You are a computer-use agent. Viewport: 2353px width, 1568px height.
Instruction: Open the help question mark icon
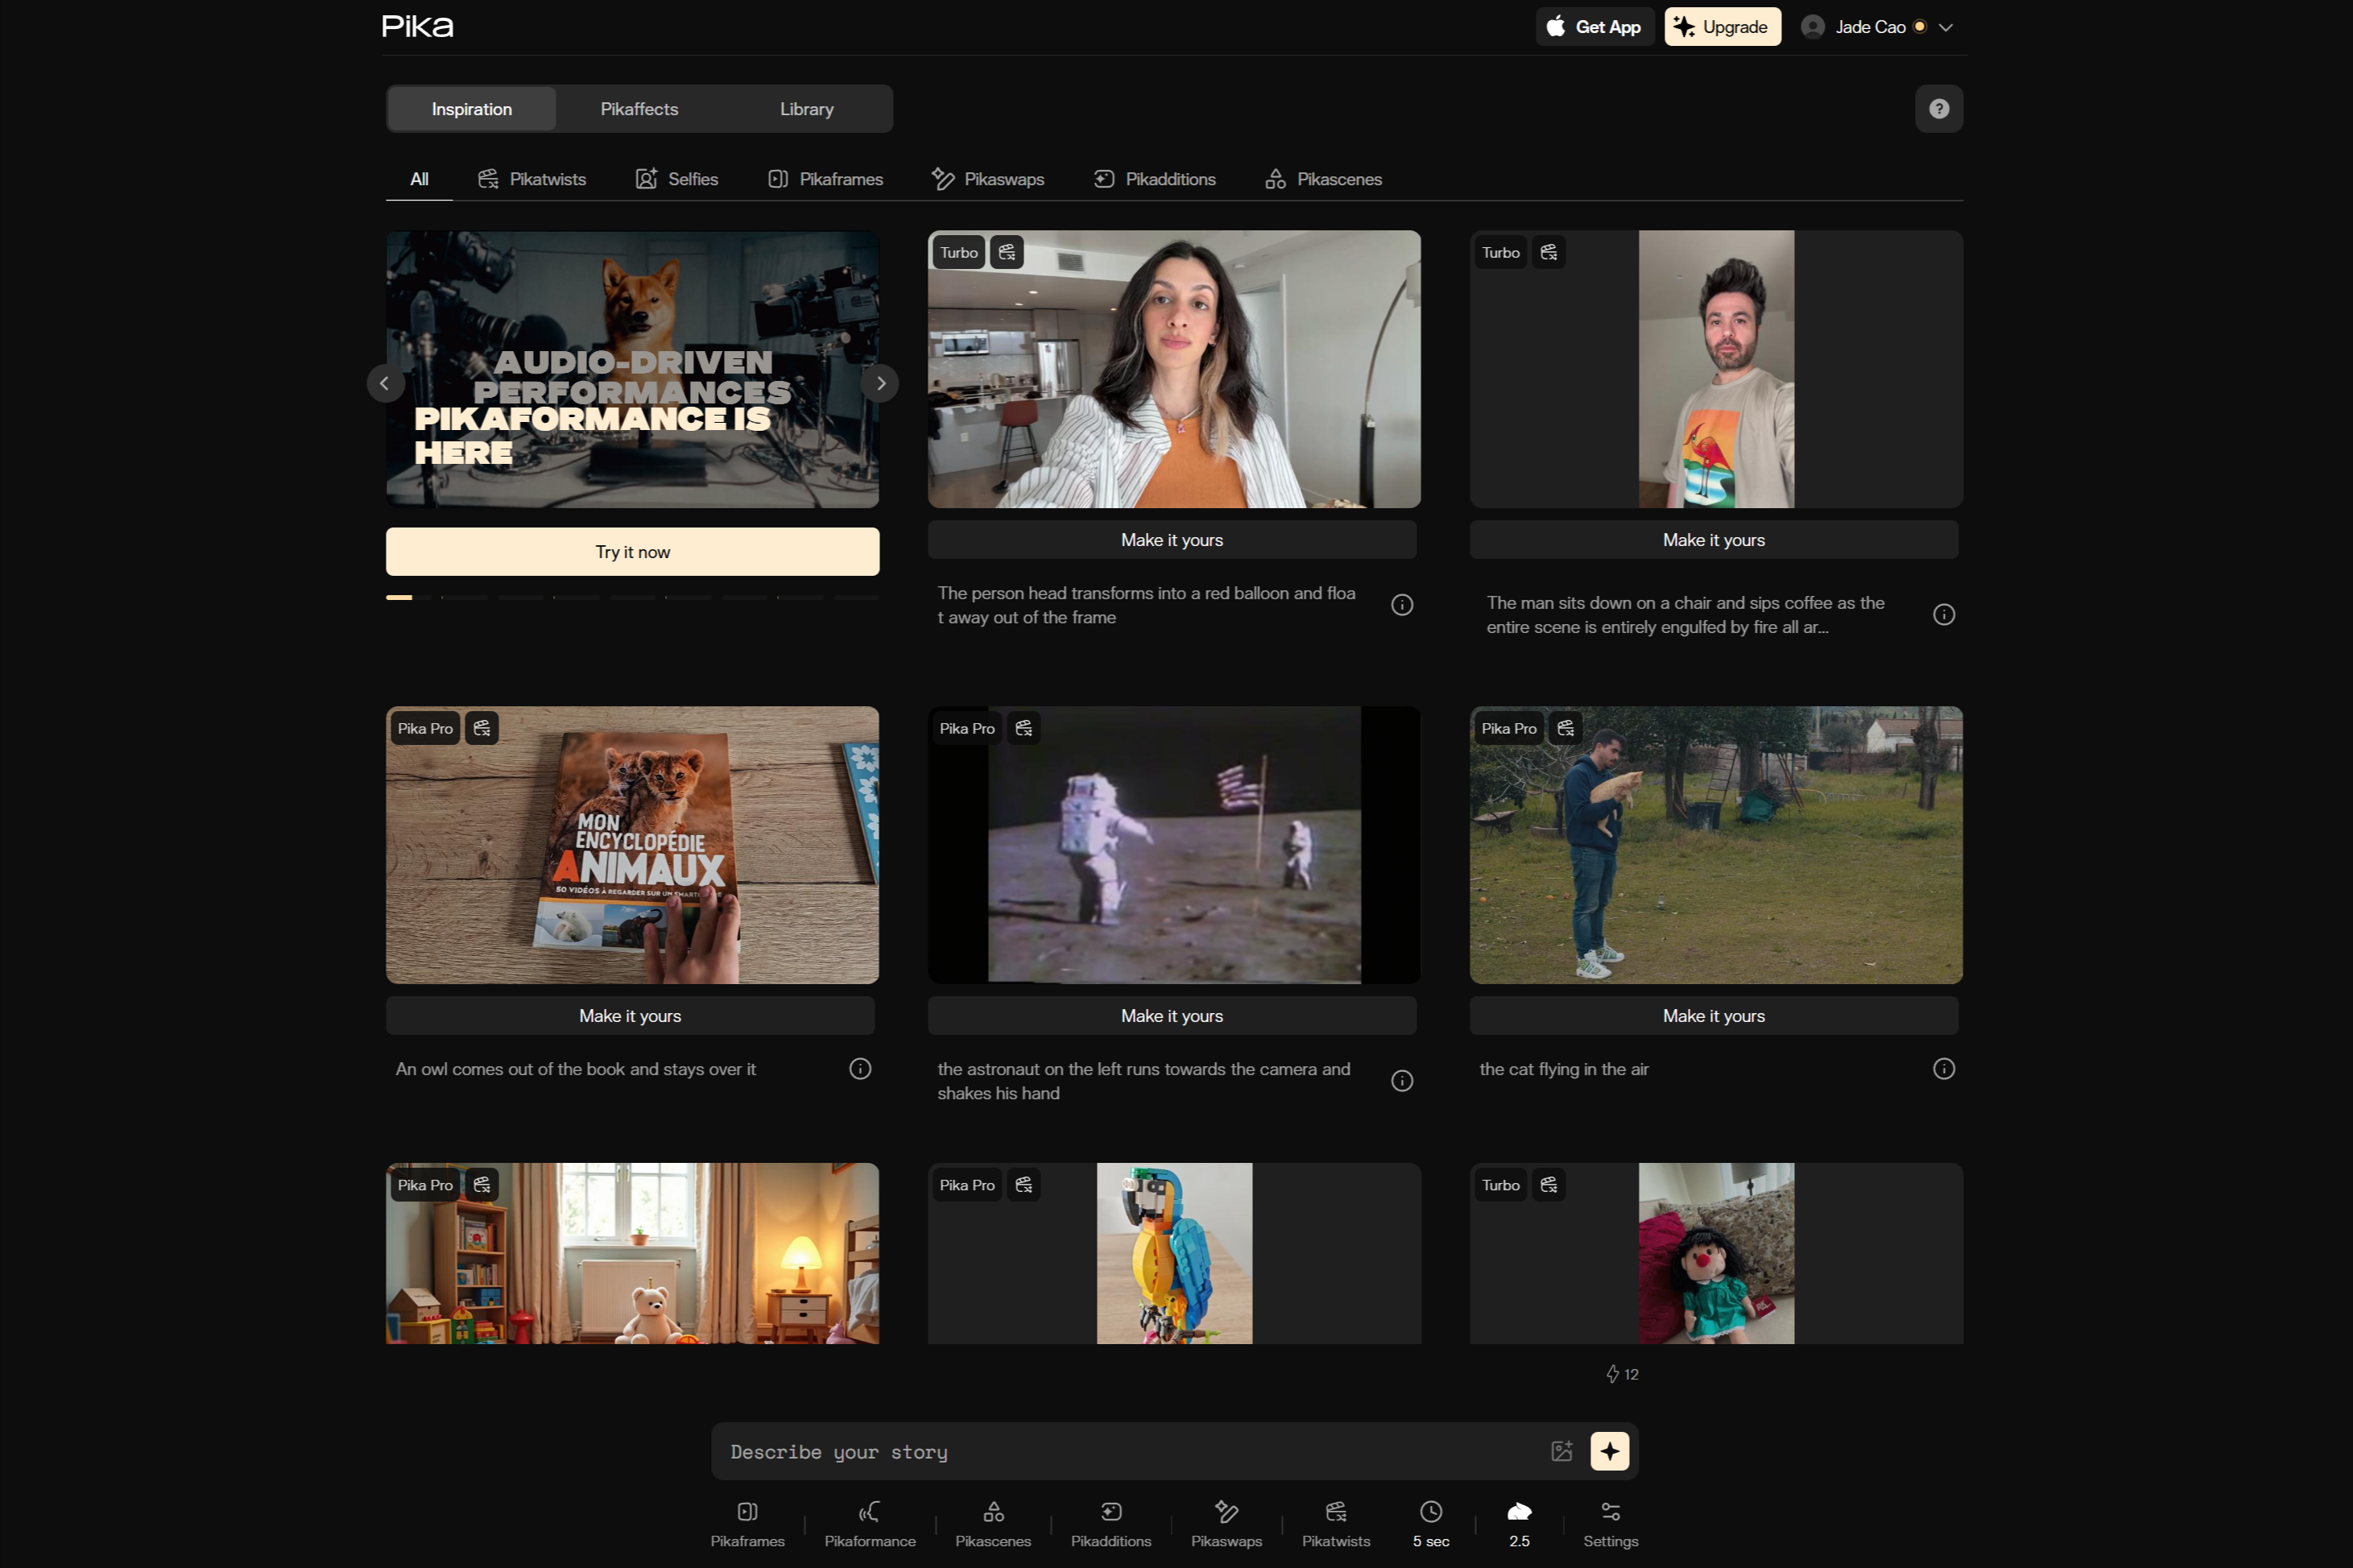(x=1938, y=109)
